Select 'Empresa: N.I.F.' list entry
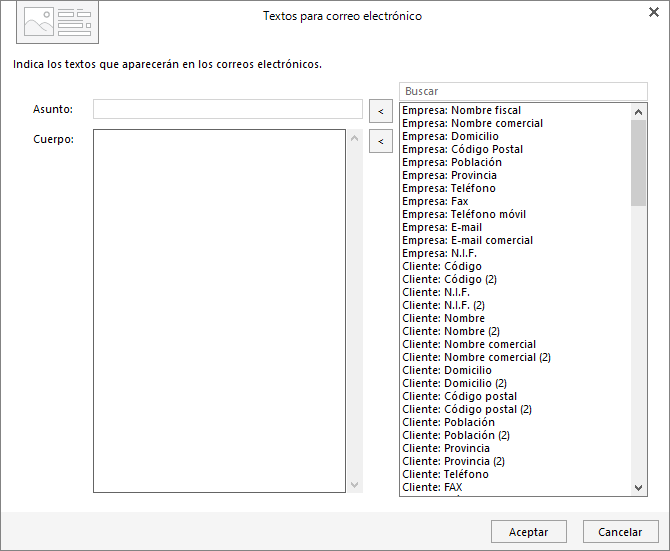The width and height of the screenshot is (670, 551). pyautogui.click(x=516, y=253)
